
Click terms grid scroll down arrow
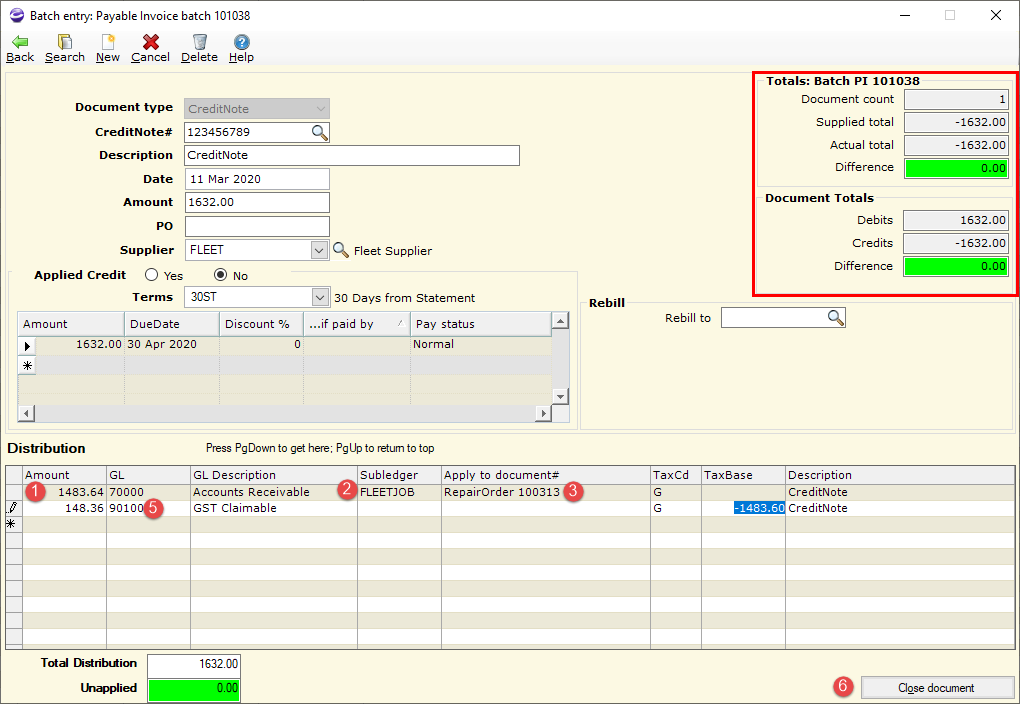pyautogui.click(x=560, y=396)
